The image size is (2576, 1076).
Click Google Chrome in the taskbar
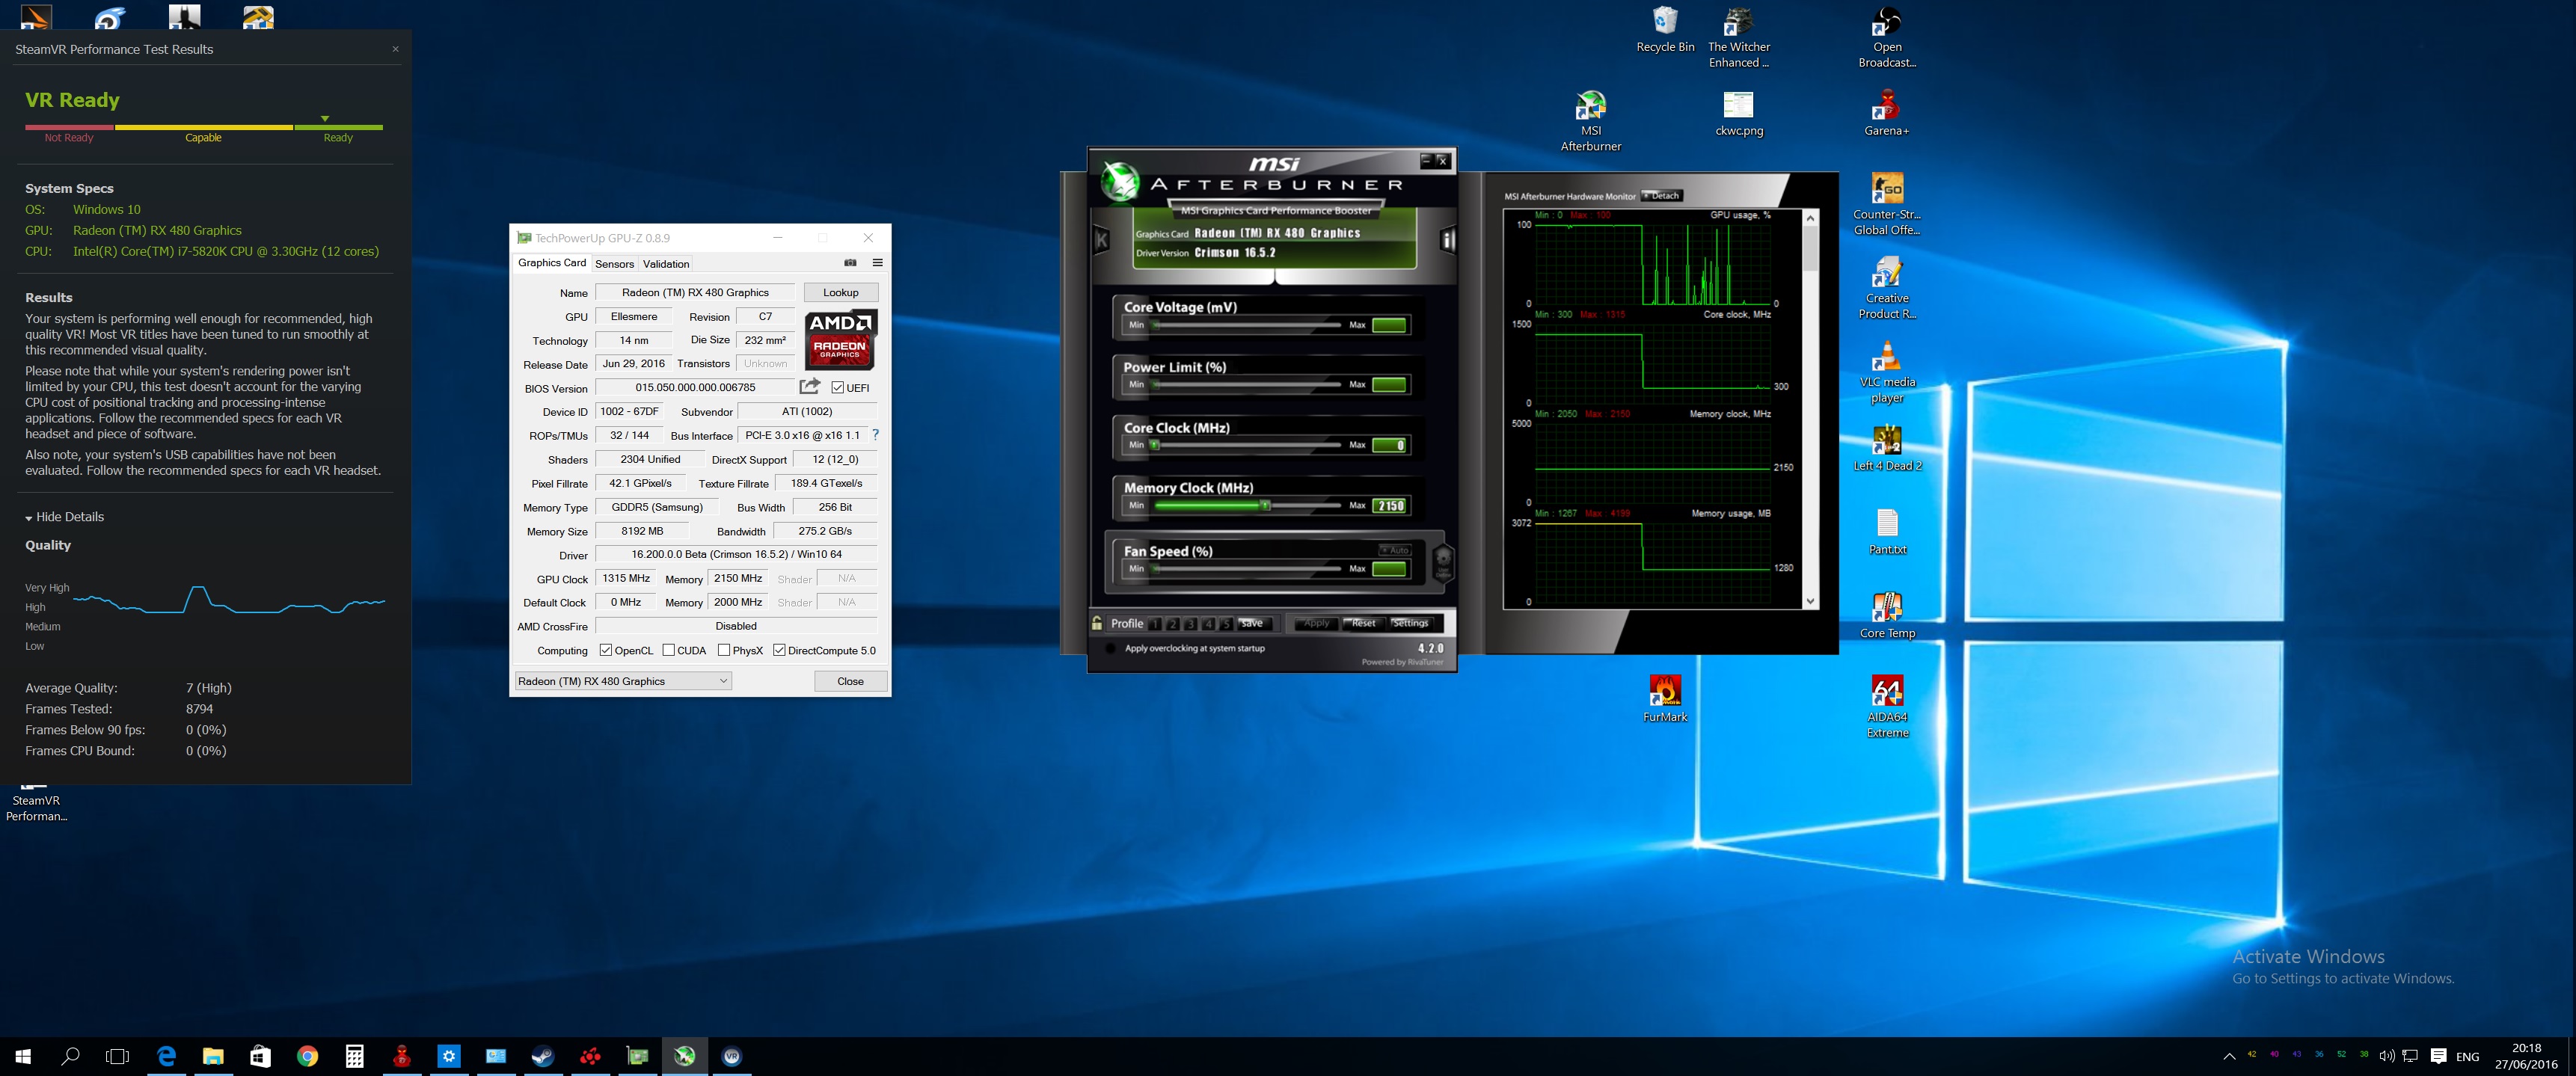coord(307,1056)
